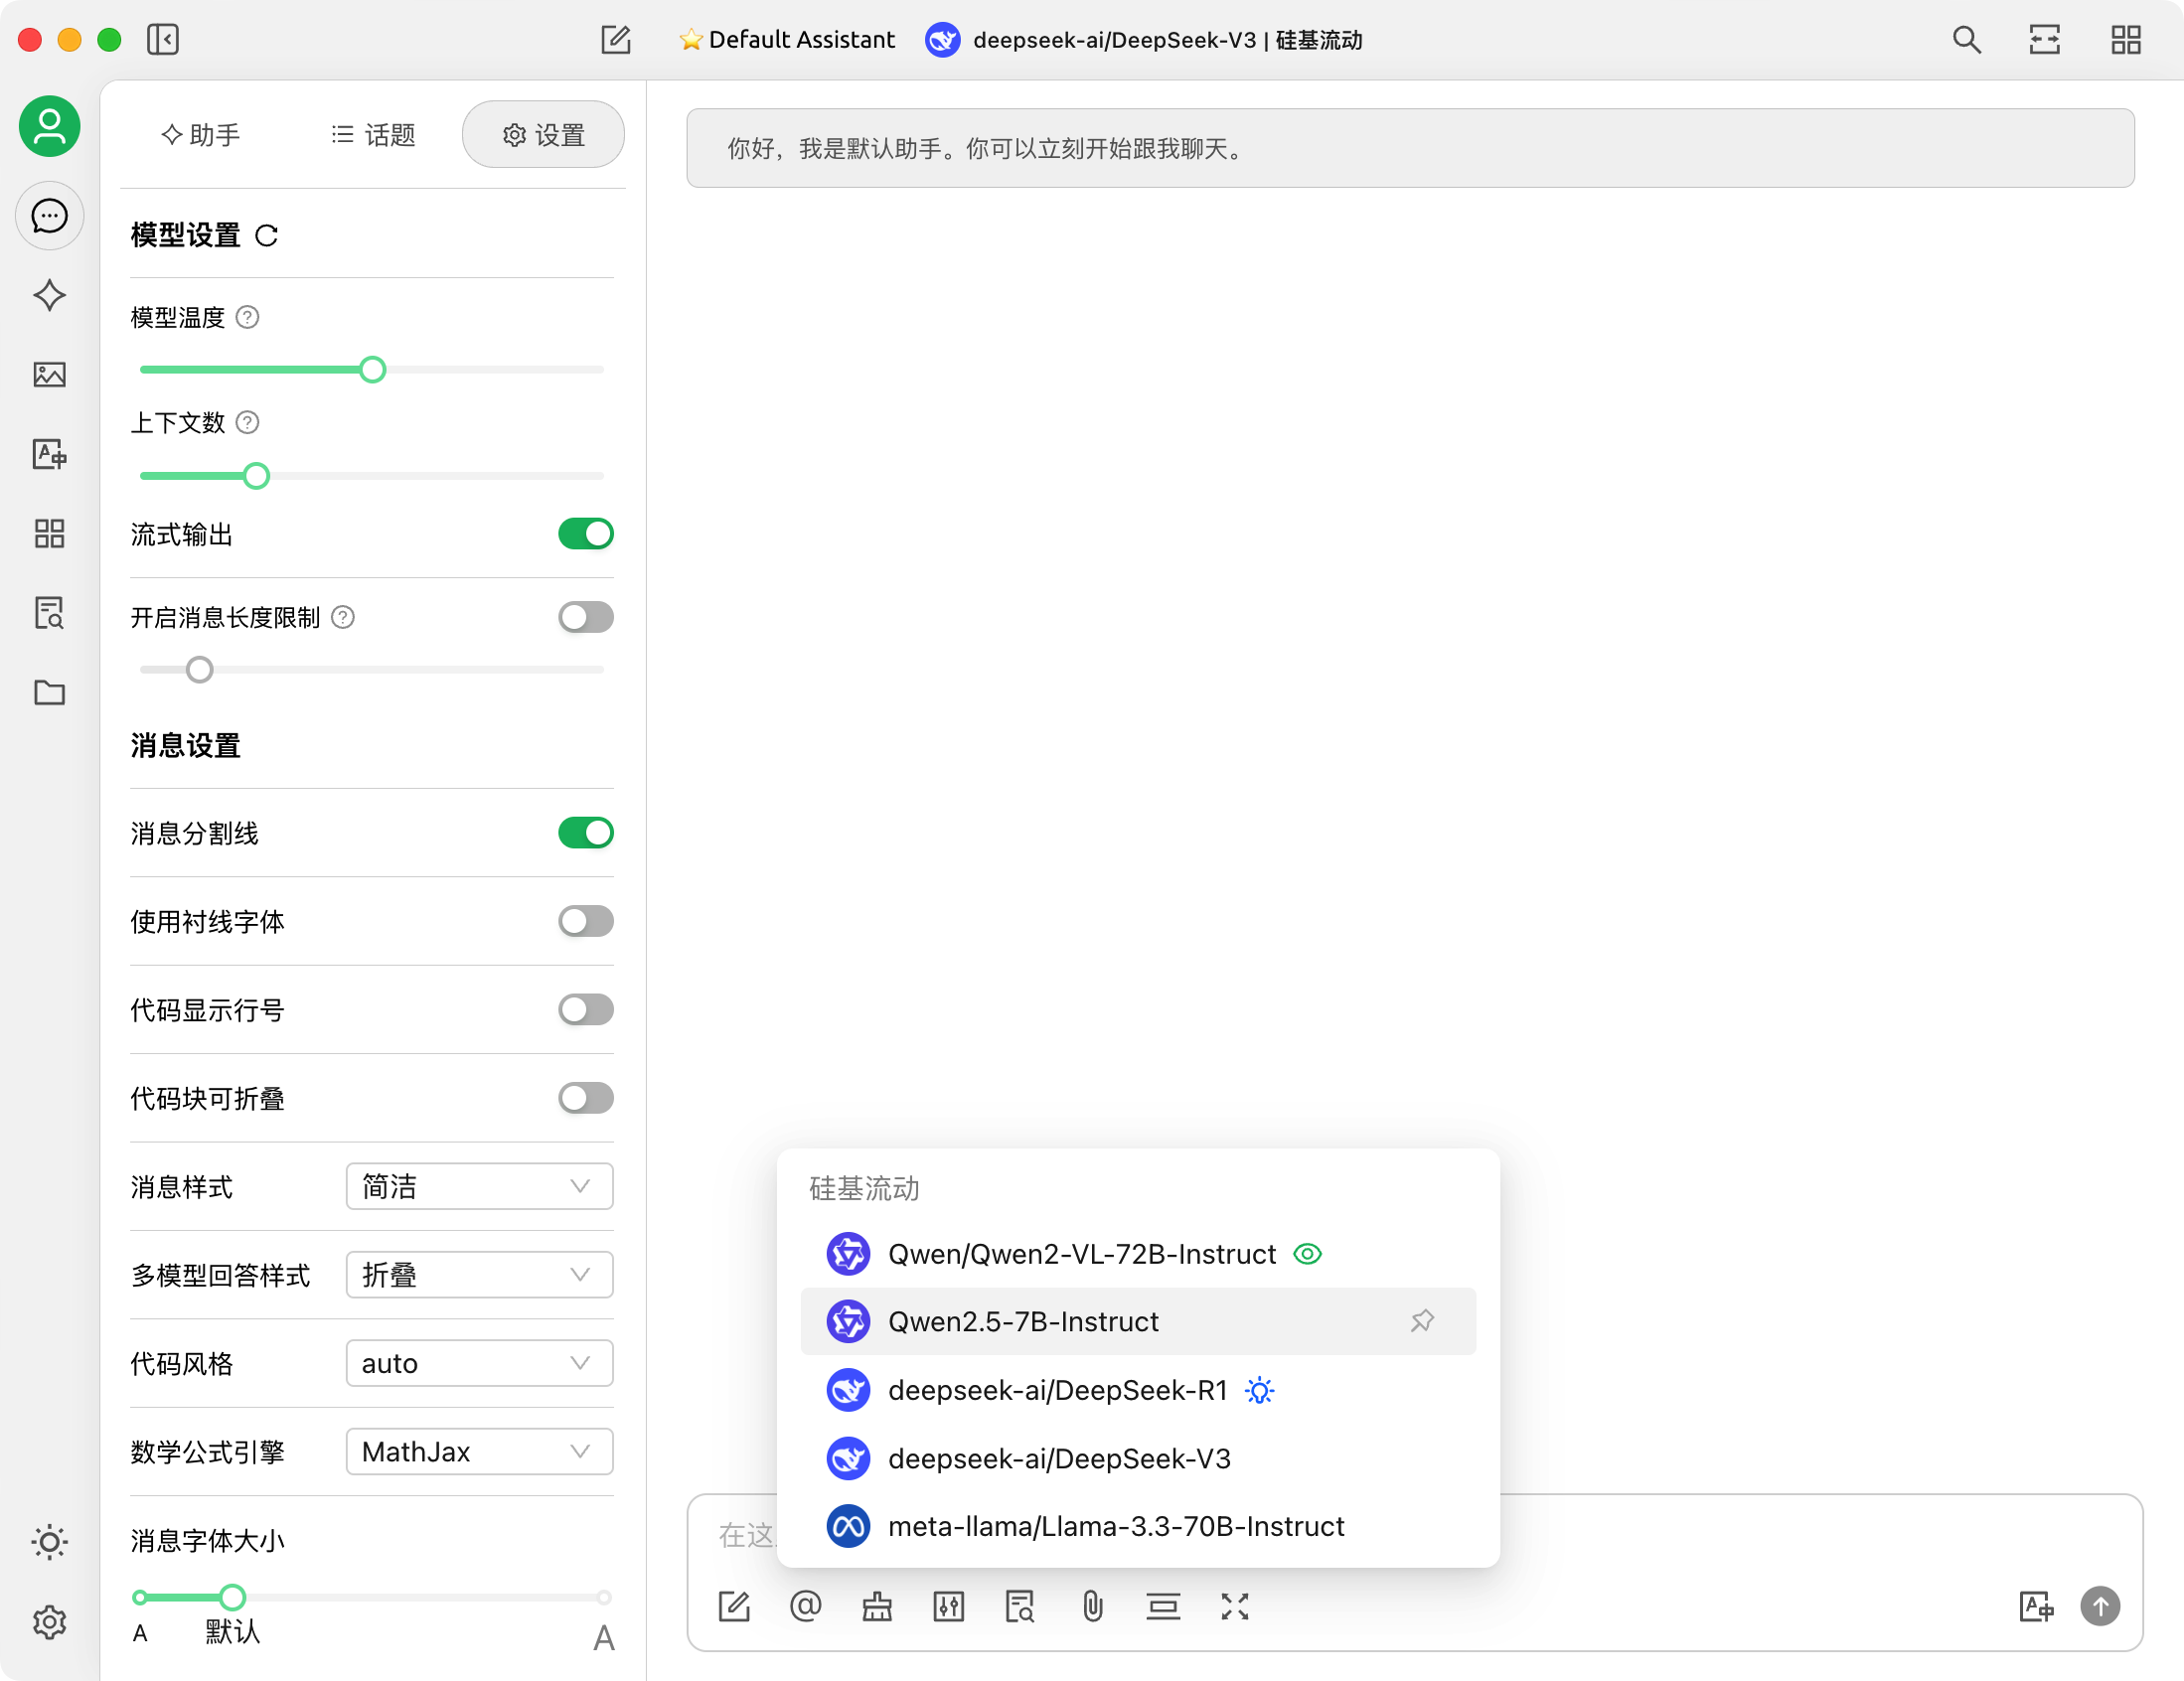
Task: Attach file with the paperclip icon
Action: pyautogui.click(x=1092, y=1606)
